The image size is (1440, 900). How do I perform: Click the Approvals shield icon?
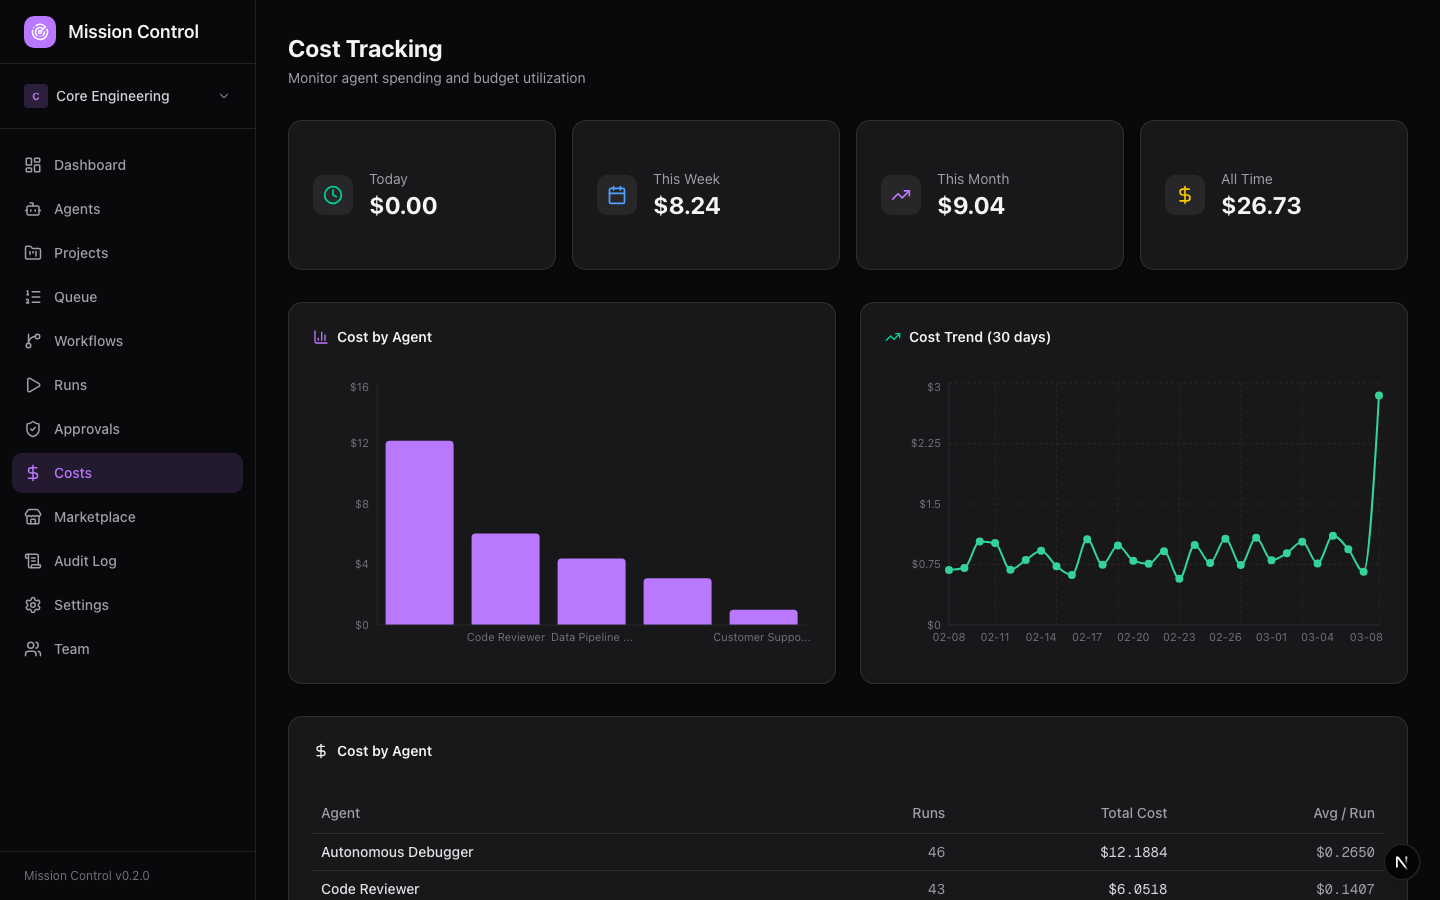tap(32, 428)
